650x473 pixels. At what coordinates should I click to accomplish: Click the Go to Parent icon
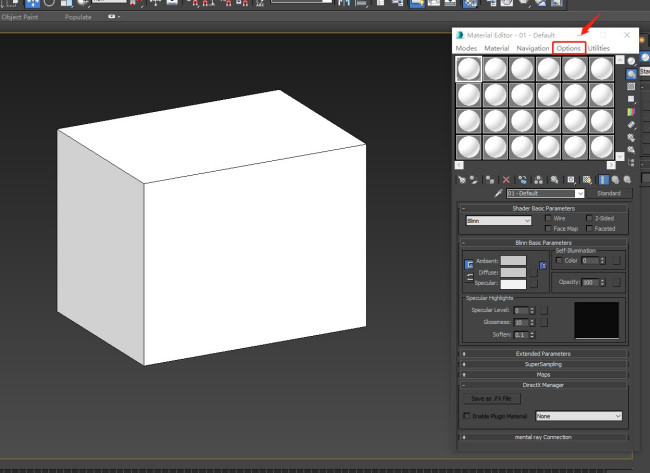point(615,179)
